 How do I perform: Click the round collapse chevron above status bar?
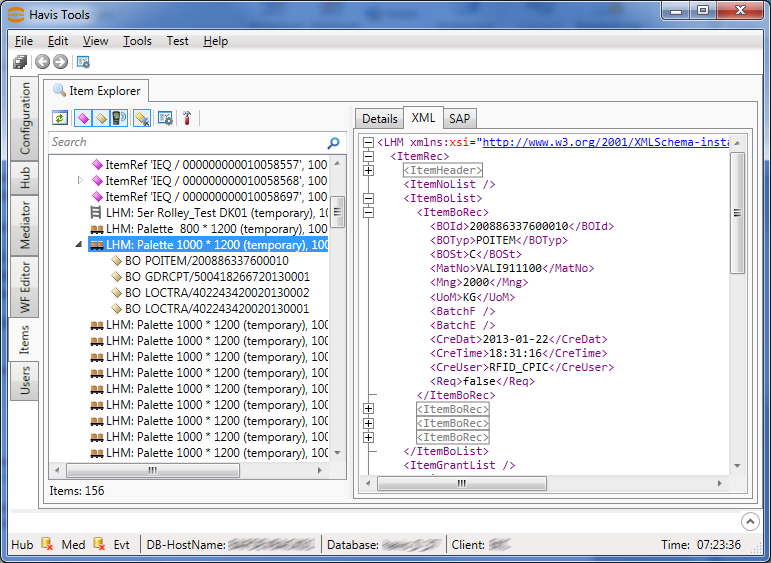click(x=750, y=521)
